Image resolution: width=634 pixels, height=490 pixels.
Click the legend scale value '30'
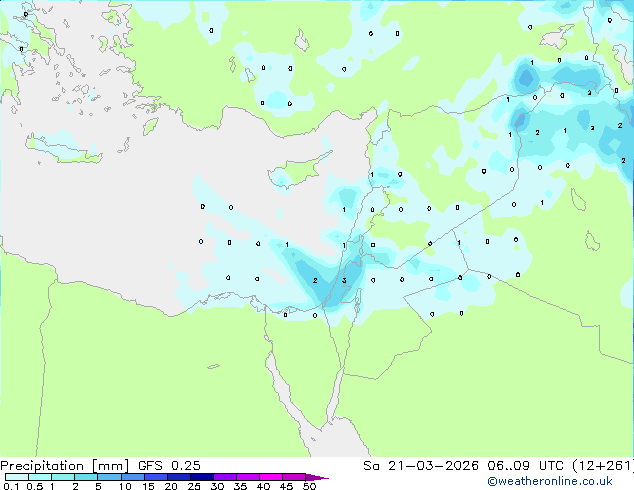tap(217, 486)
